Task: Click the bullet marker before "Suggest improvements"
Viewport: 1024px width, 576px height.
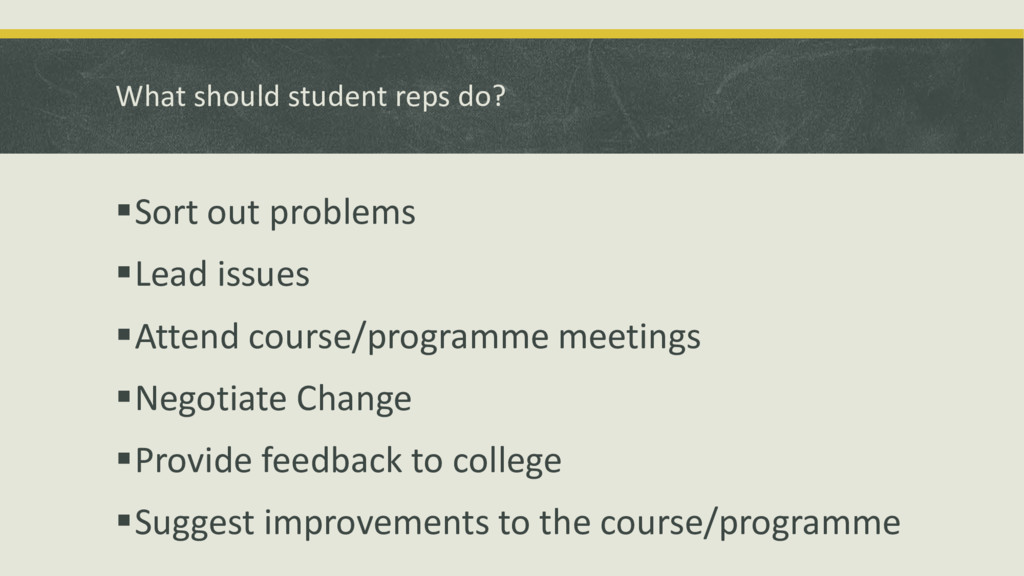Action: click(124, 521)
